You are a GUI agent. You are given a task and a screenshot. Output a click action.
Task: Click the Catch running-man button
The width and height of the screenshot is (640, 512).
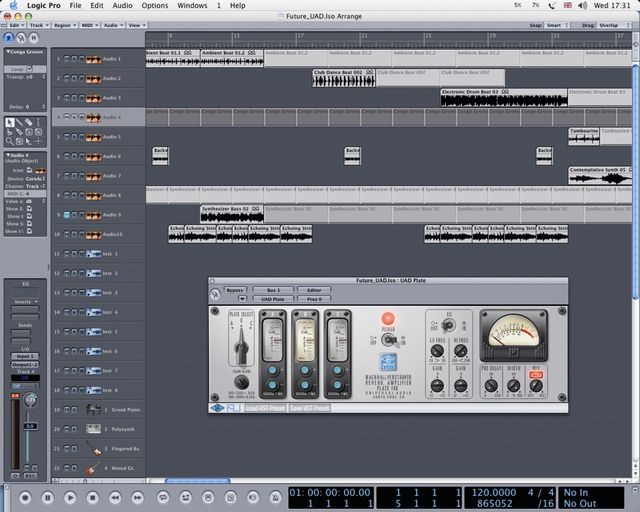pos(9,38)
